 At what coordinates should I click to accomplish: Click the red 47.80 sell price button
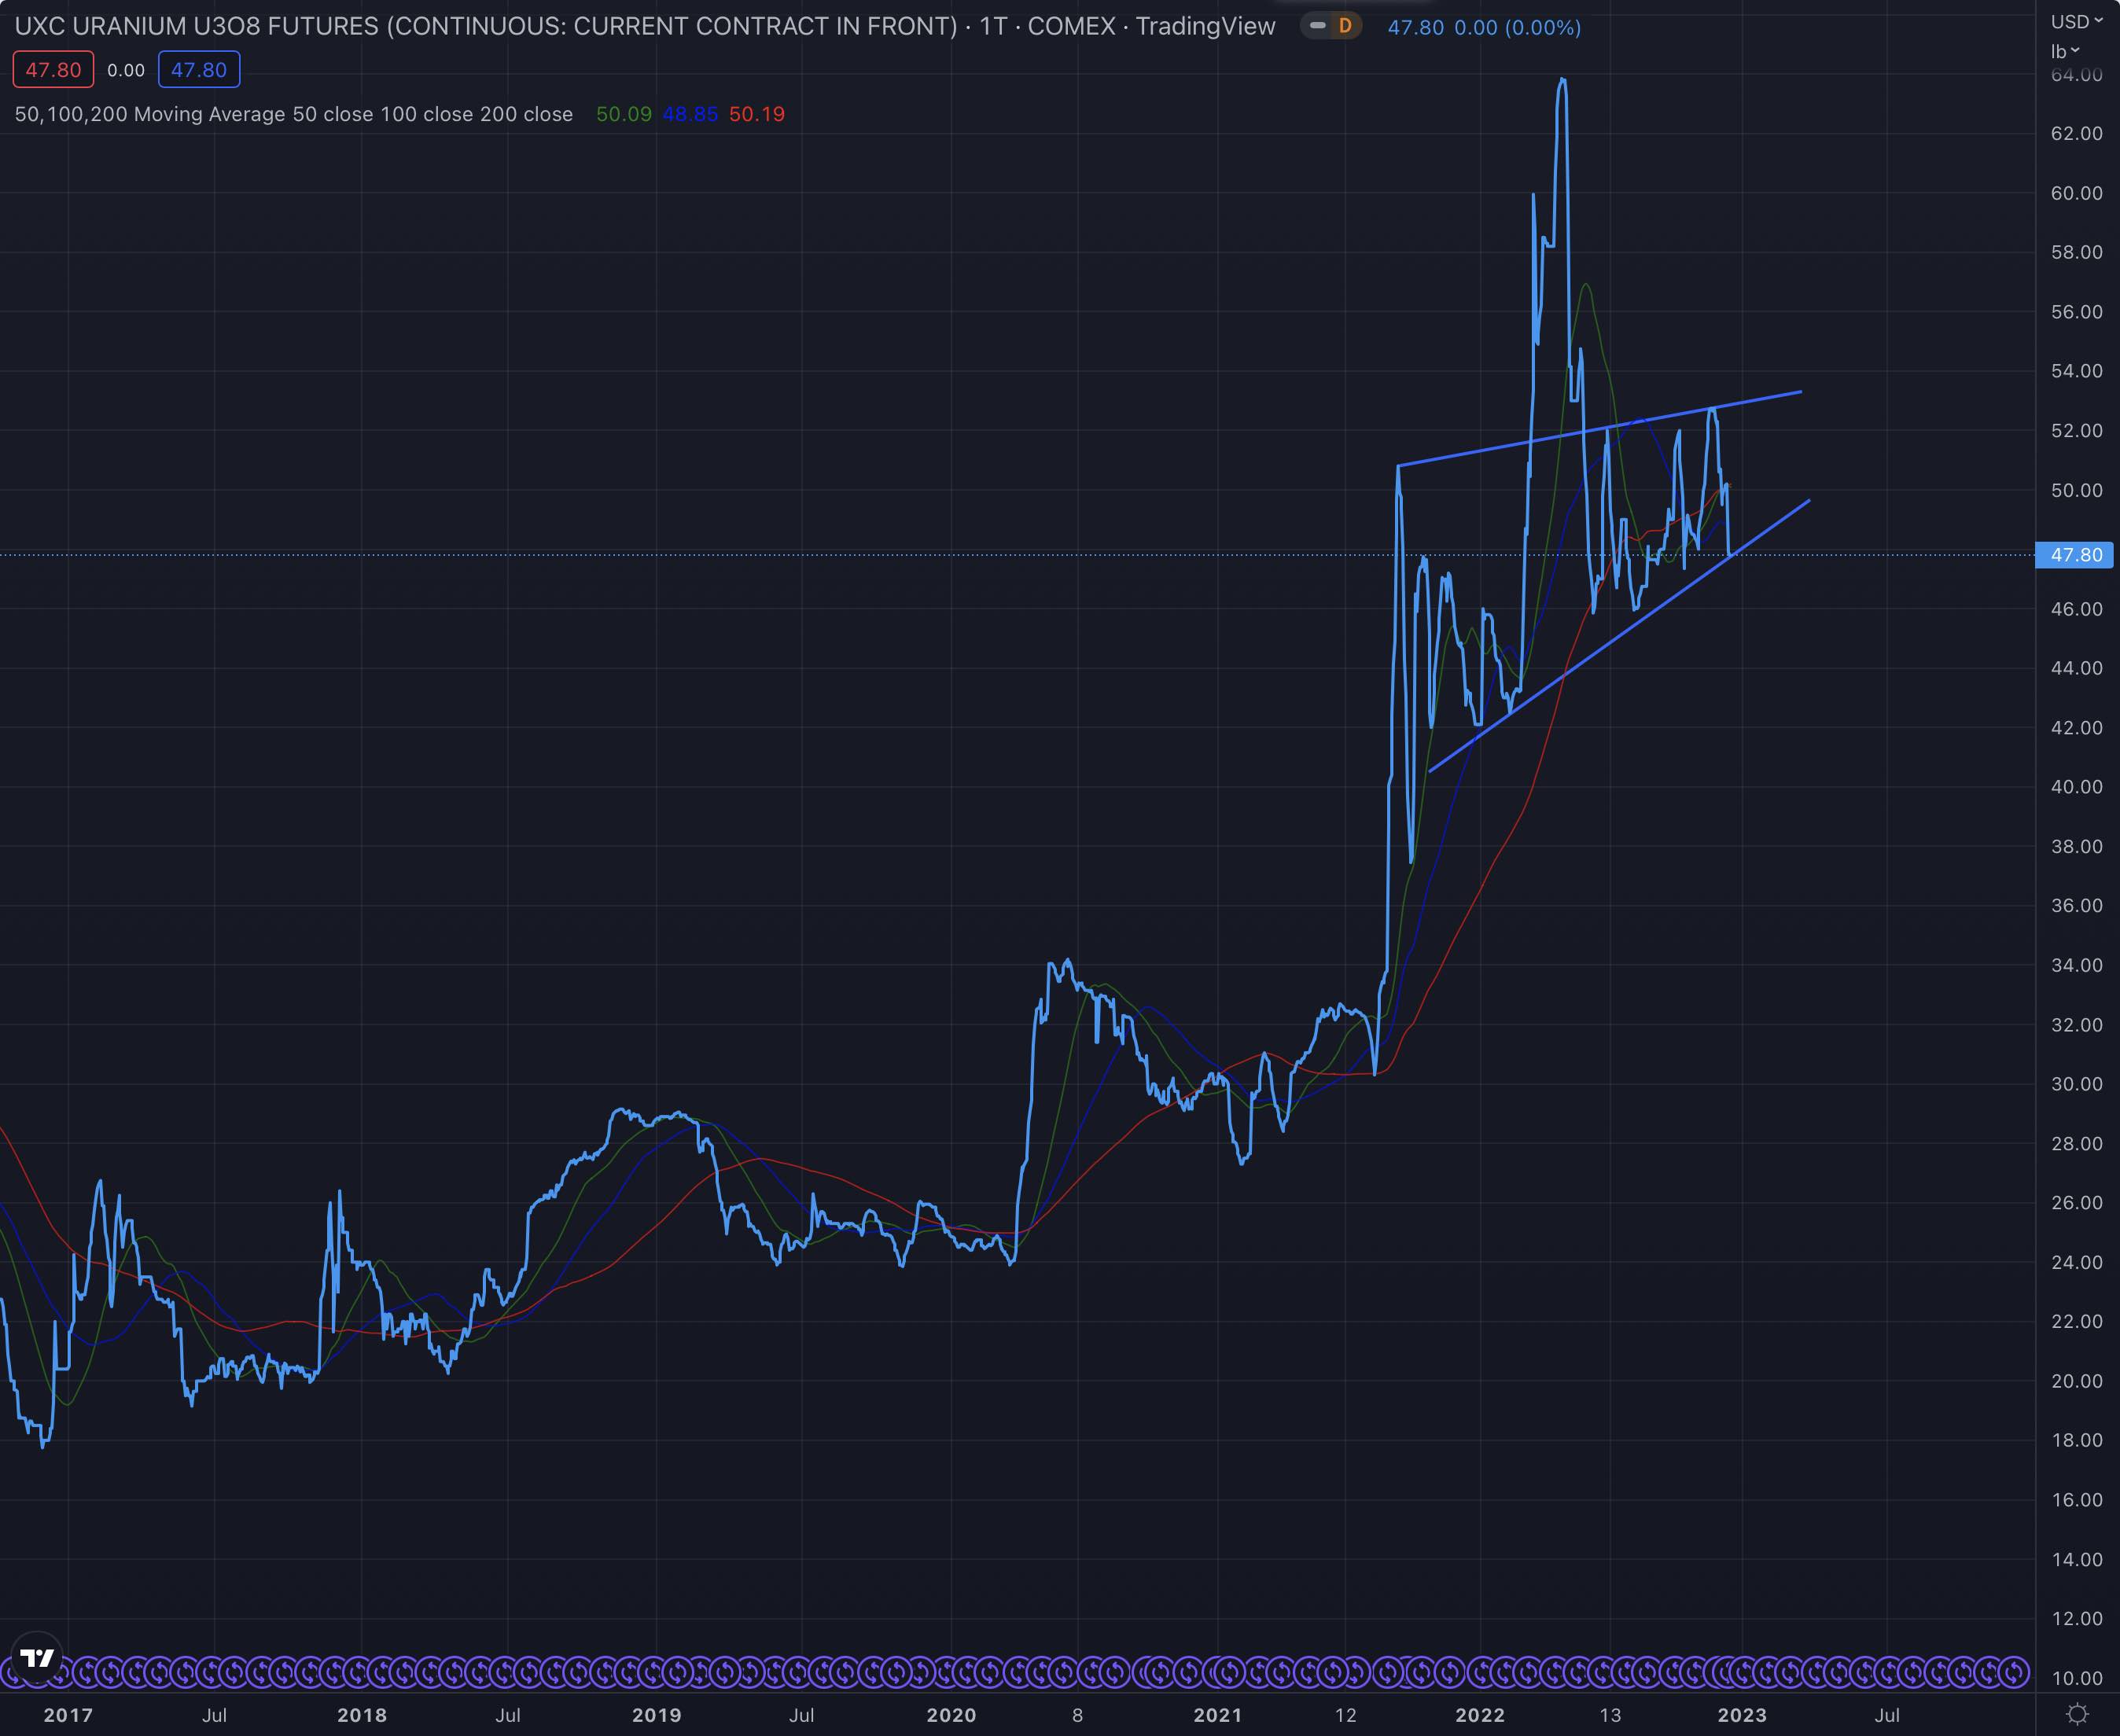(x=53, y=70)
